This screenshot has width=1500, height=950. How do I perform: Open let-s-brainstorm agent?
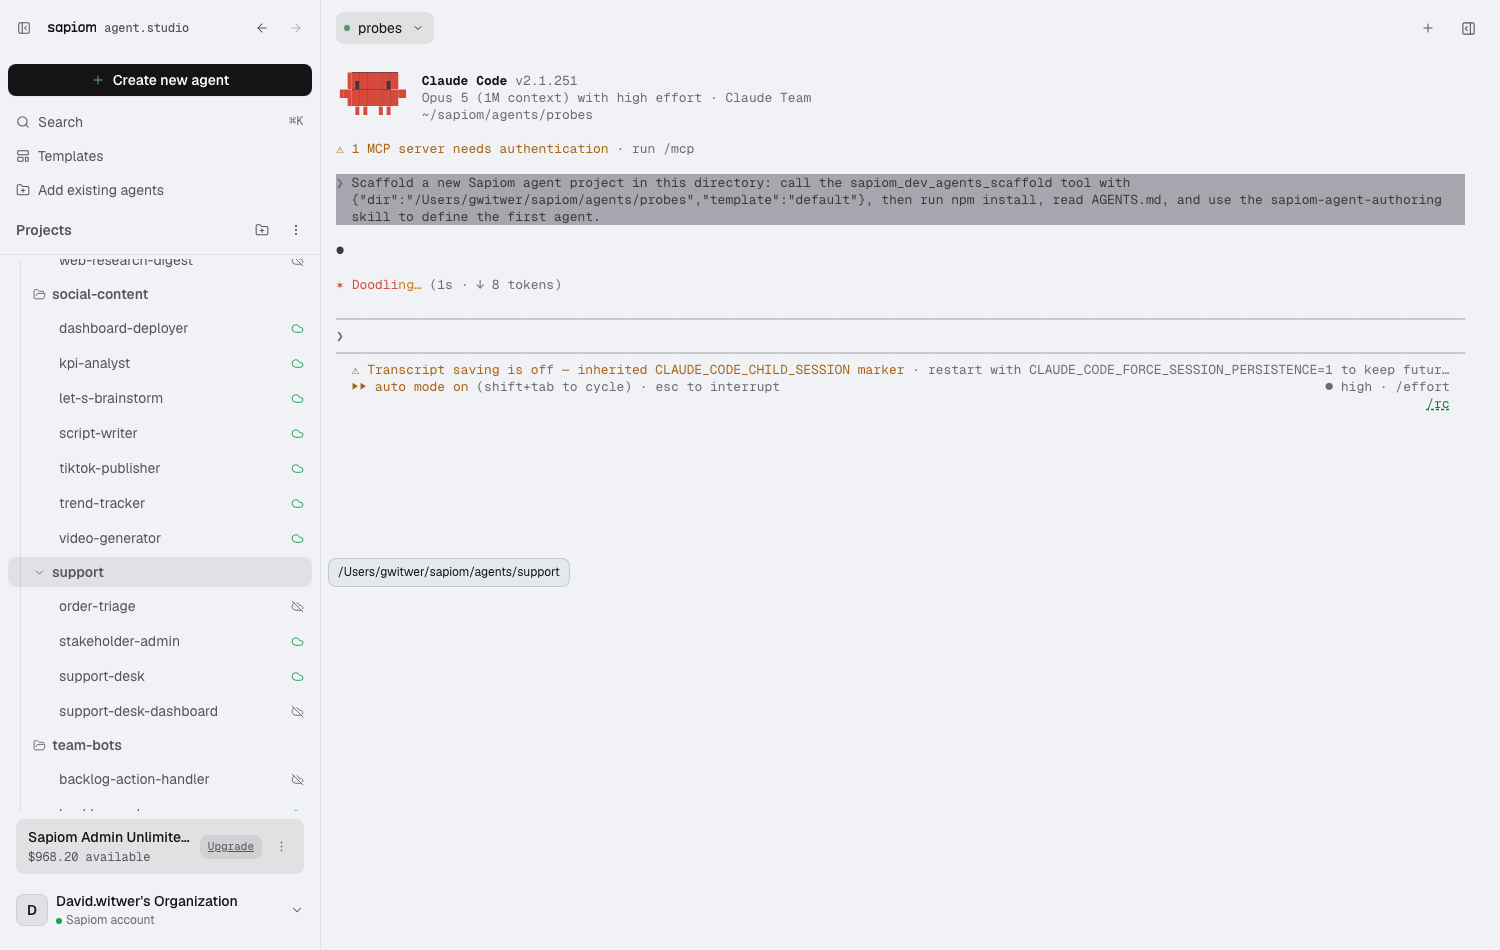tap(111, 398)
